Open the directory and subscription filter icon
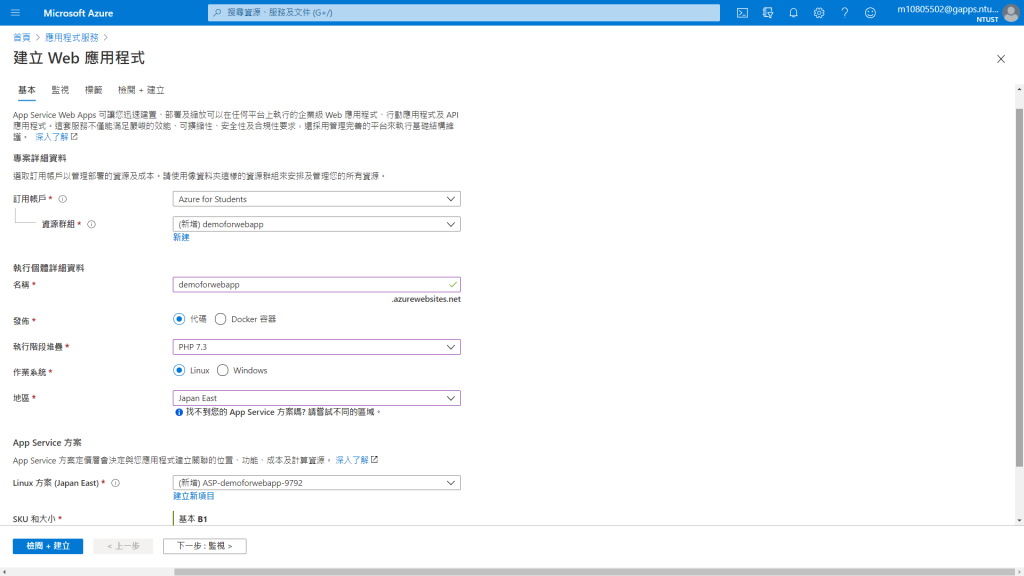The width and height of the screenshot is (1024, 576). pyautogui.click(x=768, y=12)
